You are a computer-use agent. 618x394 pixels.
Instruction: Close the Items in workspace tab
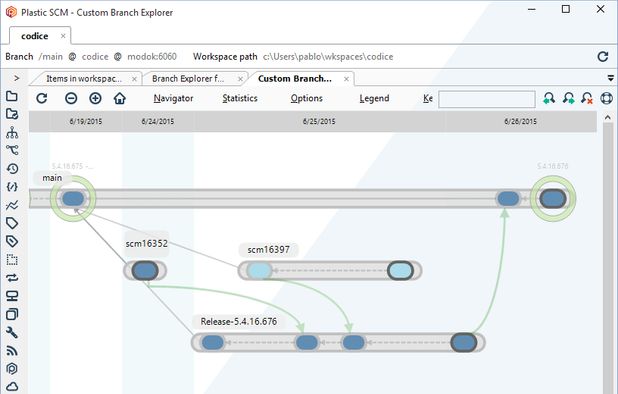coord(134,79)
